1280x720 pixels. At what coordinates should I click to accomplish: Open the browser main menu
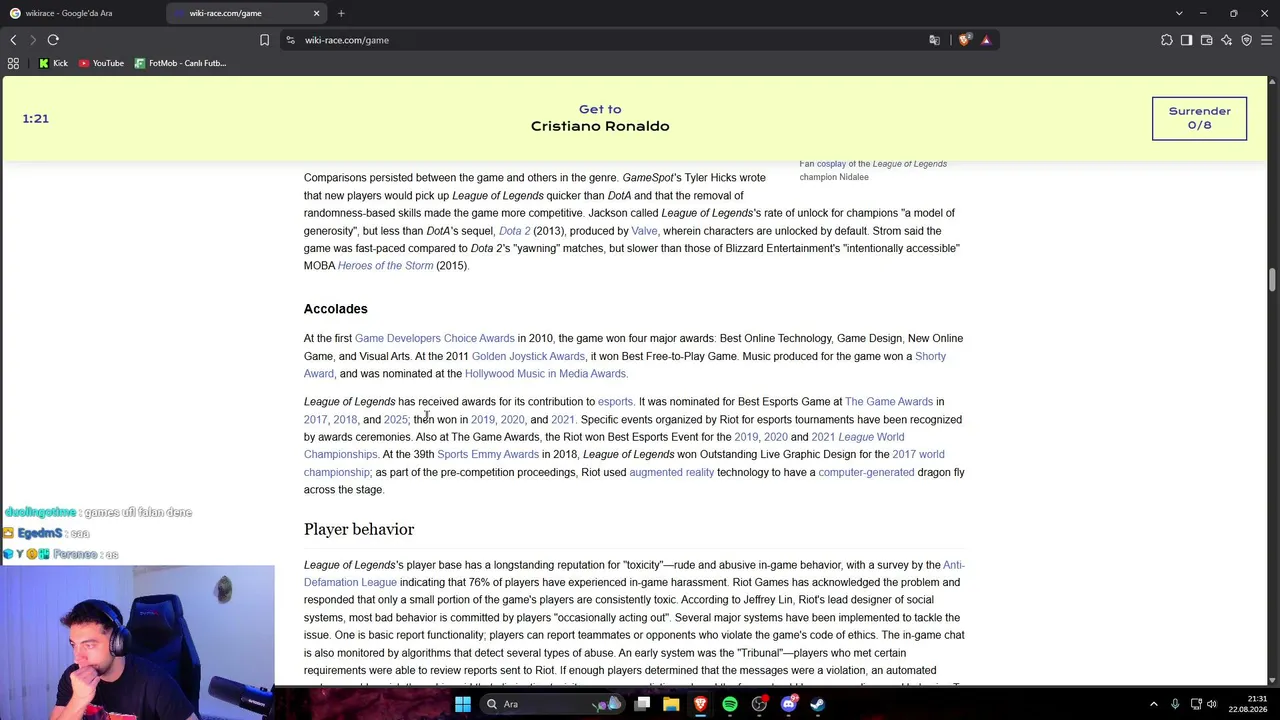point(1266,40)
